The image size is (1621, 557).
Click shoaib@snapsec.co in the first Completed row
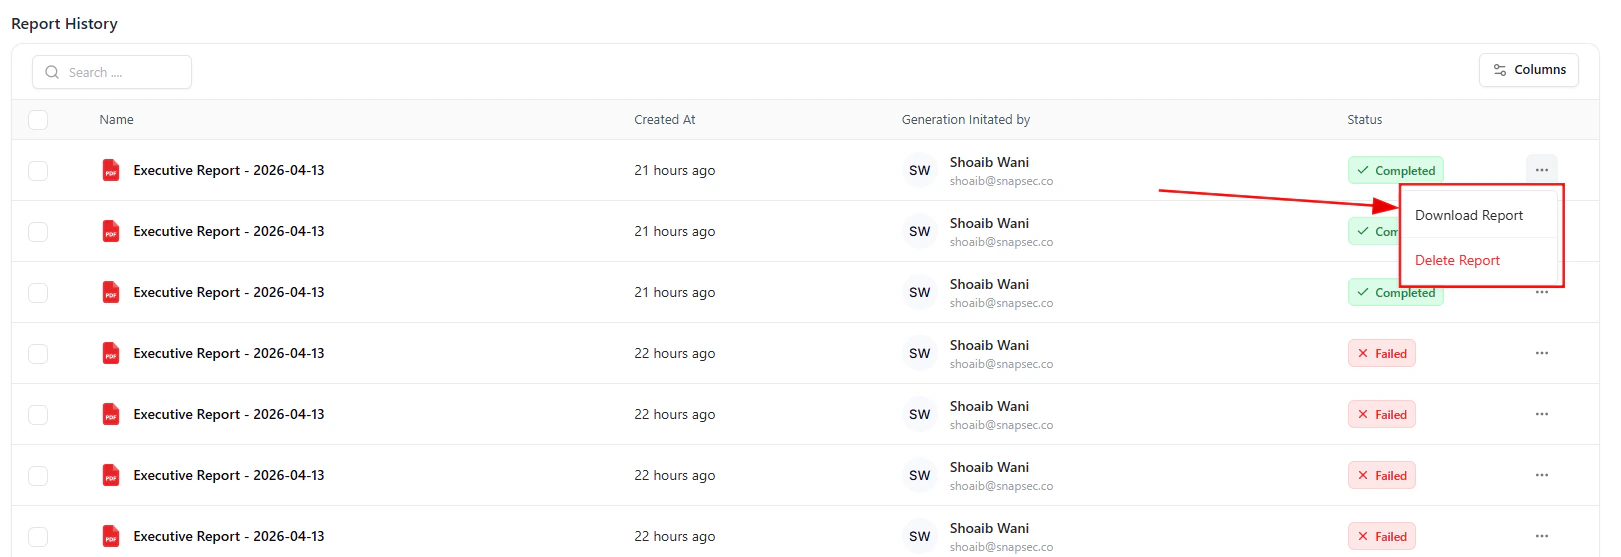point(1001,182)
